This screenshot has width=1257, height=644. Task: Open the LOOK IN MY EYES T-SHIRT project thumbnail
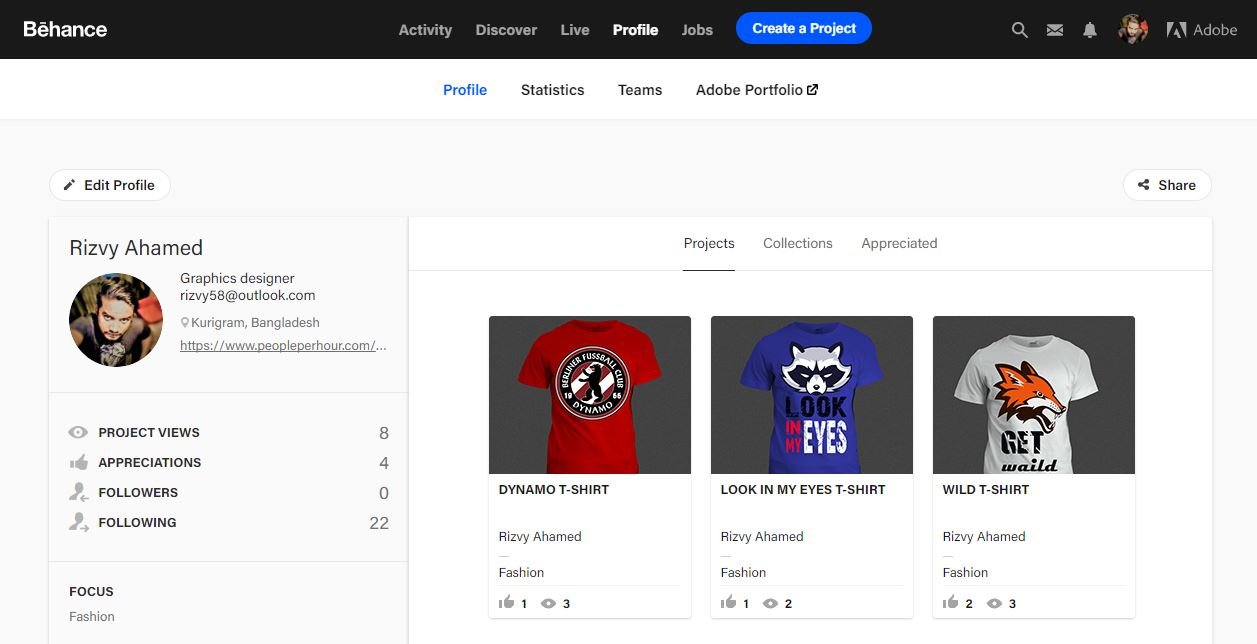[x=811, y=394]
